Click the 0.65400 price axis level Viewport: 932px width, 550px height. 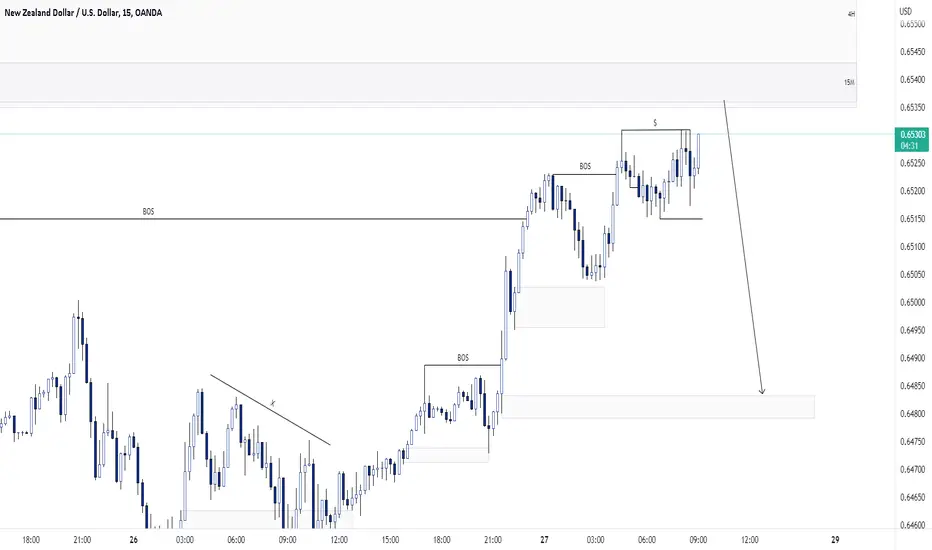(x=912, y=80)
